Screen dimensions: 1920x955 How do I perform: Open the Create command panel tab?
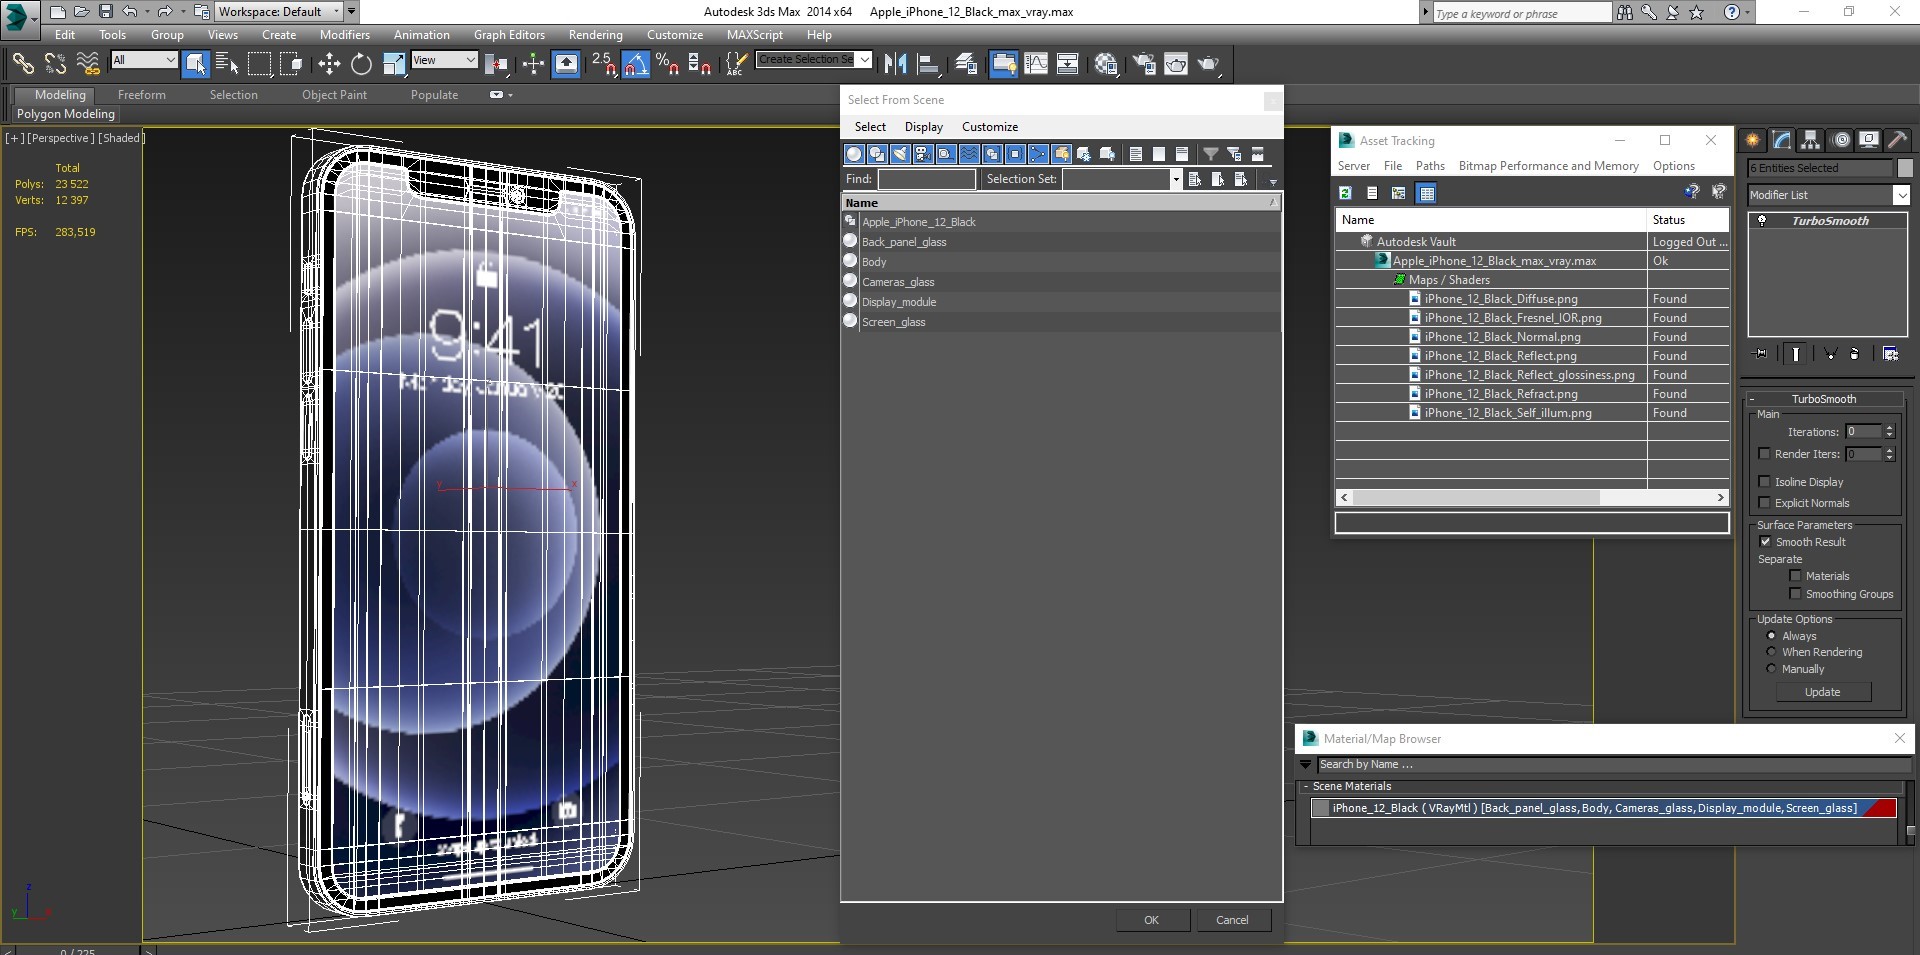pos(1753,141)
